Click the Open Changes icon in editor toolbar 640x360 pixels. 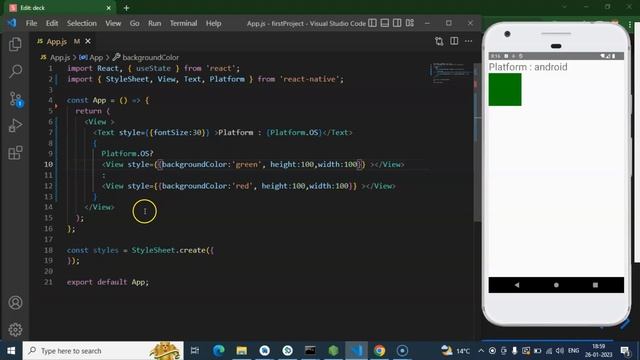point(439,41)
